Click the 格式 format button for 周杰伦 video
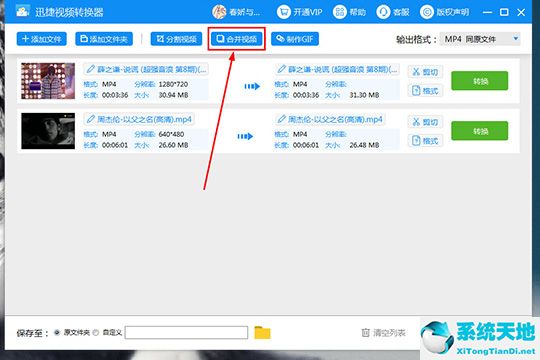Viewport: 540px width, 360px height. 425,141
